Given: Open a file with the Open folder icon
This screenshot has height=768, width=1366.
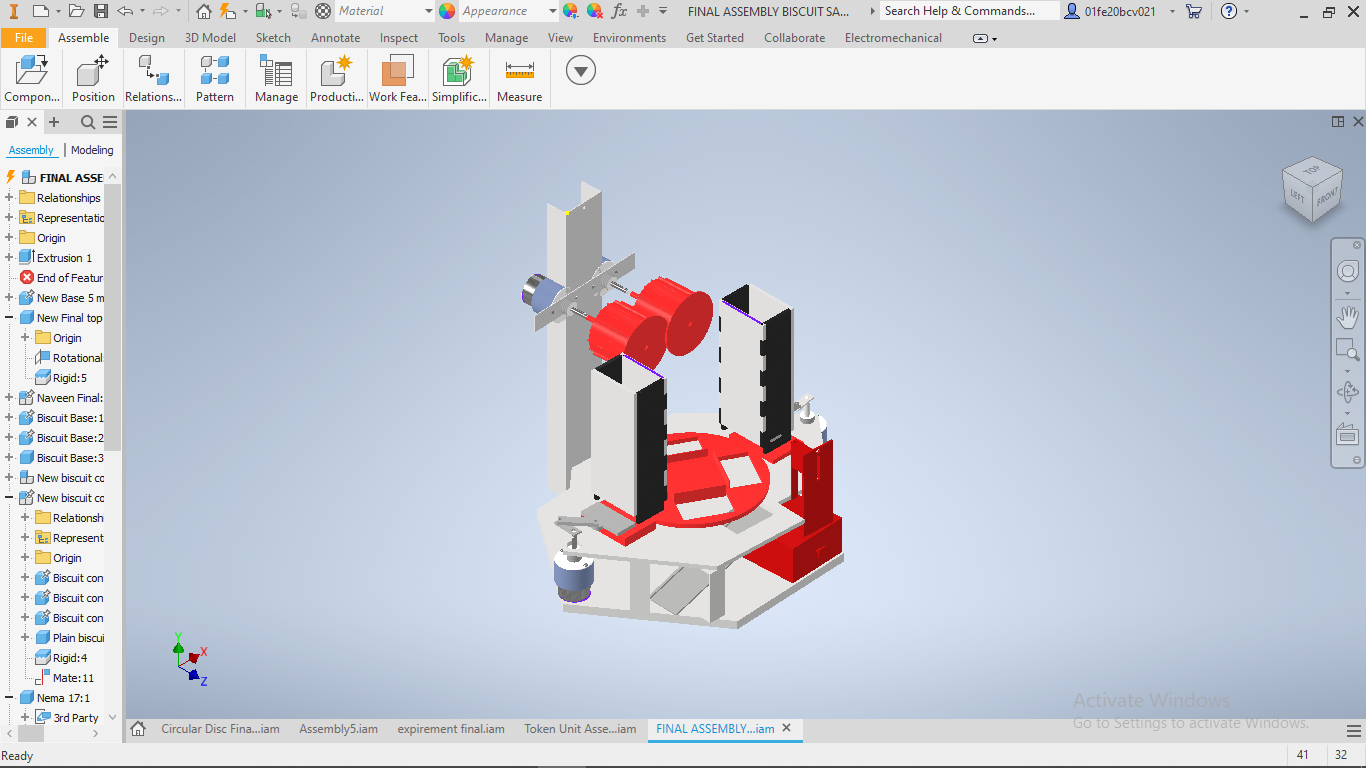Looking at the screenshot, I should [x=77, y=11].
